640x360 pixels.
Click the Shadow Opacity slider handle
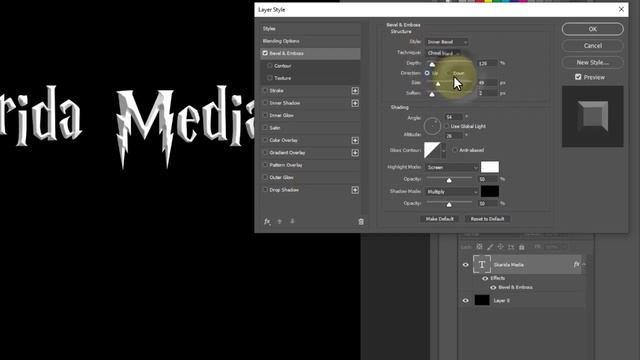pos(449,204)
